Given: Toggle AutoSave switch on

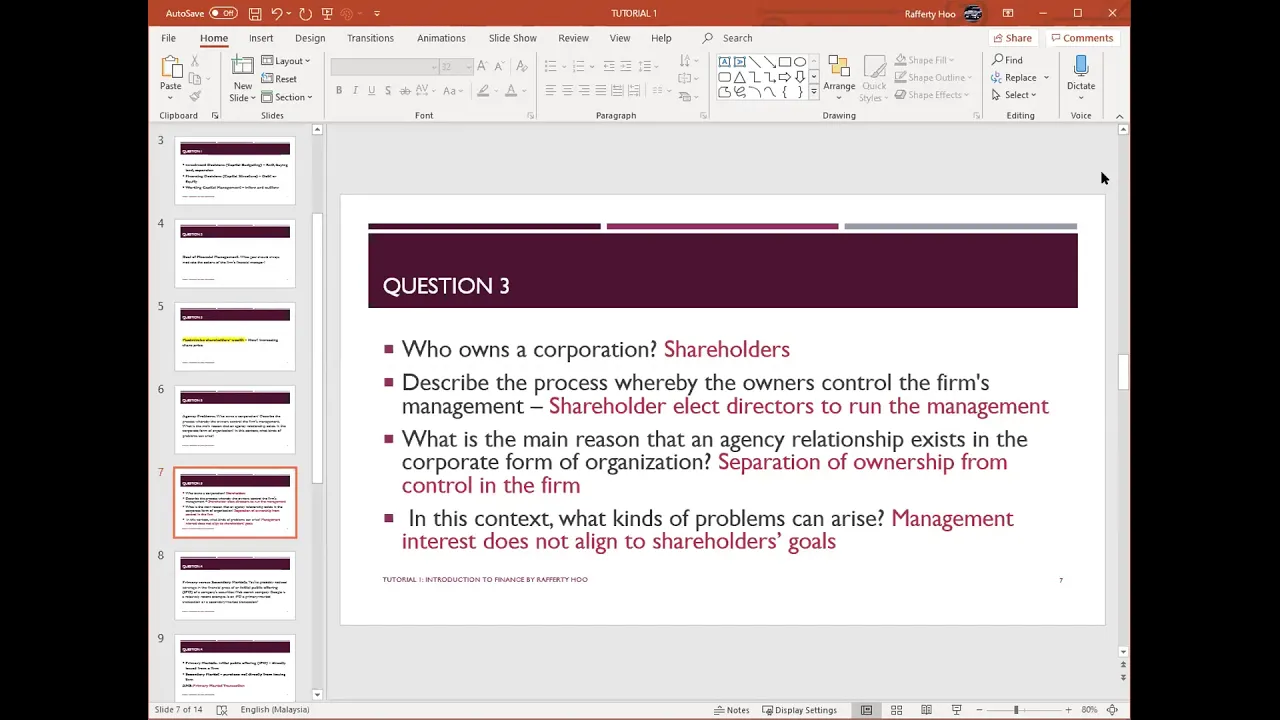Looking at the screenshot, I should 222,13.
